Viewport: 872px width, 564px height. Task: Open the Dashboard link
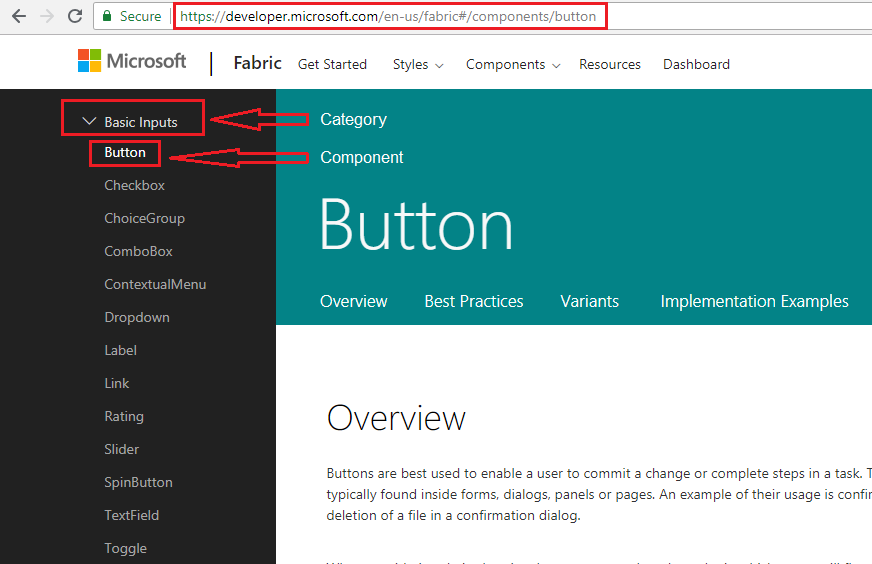(696, 64)
